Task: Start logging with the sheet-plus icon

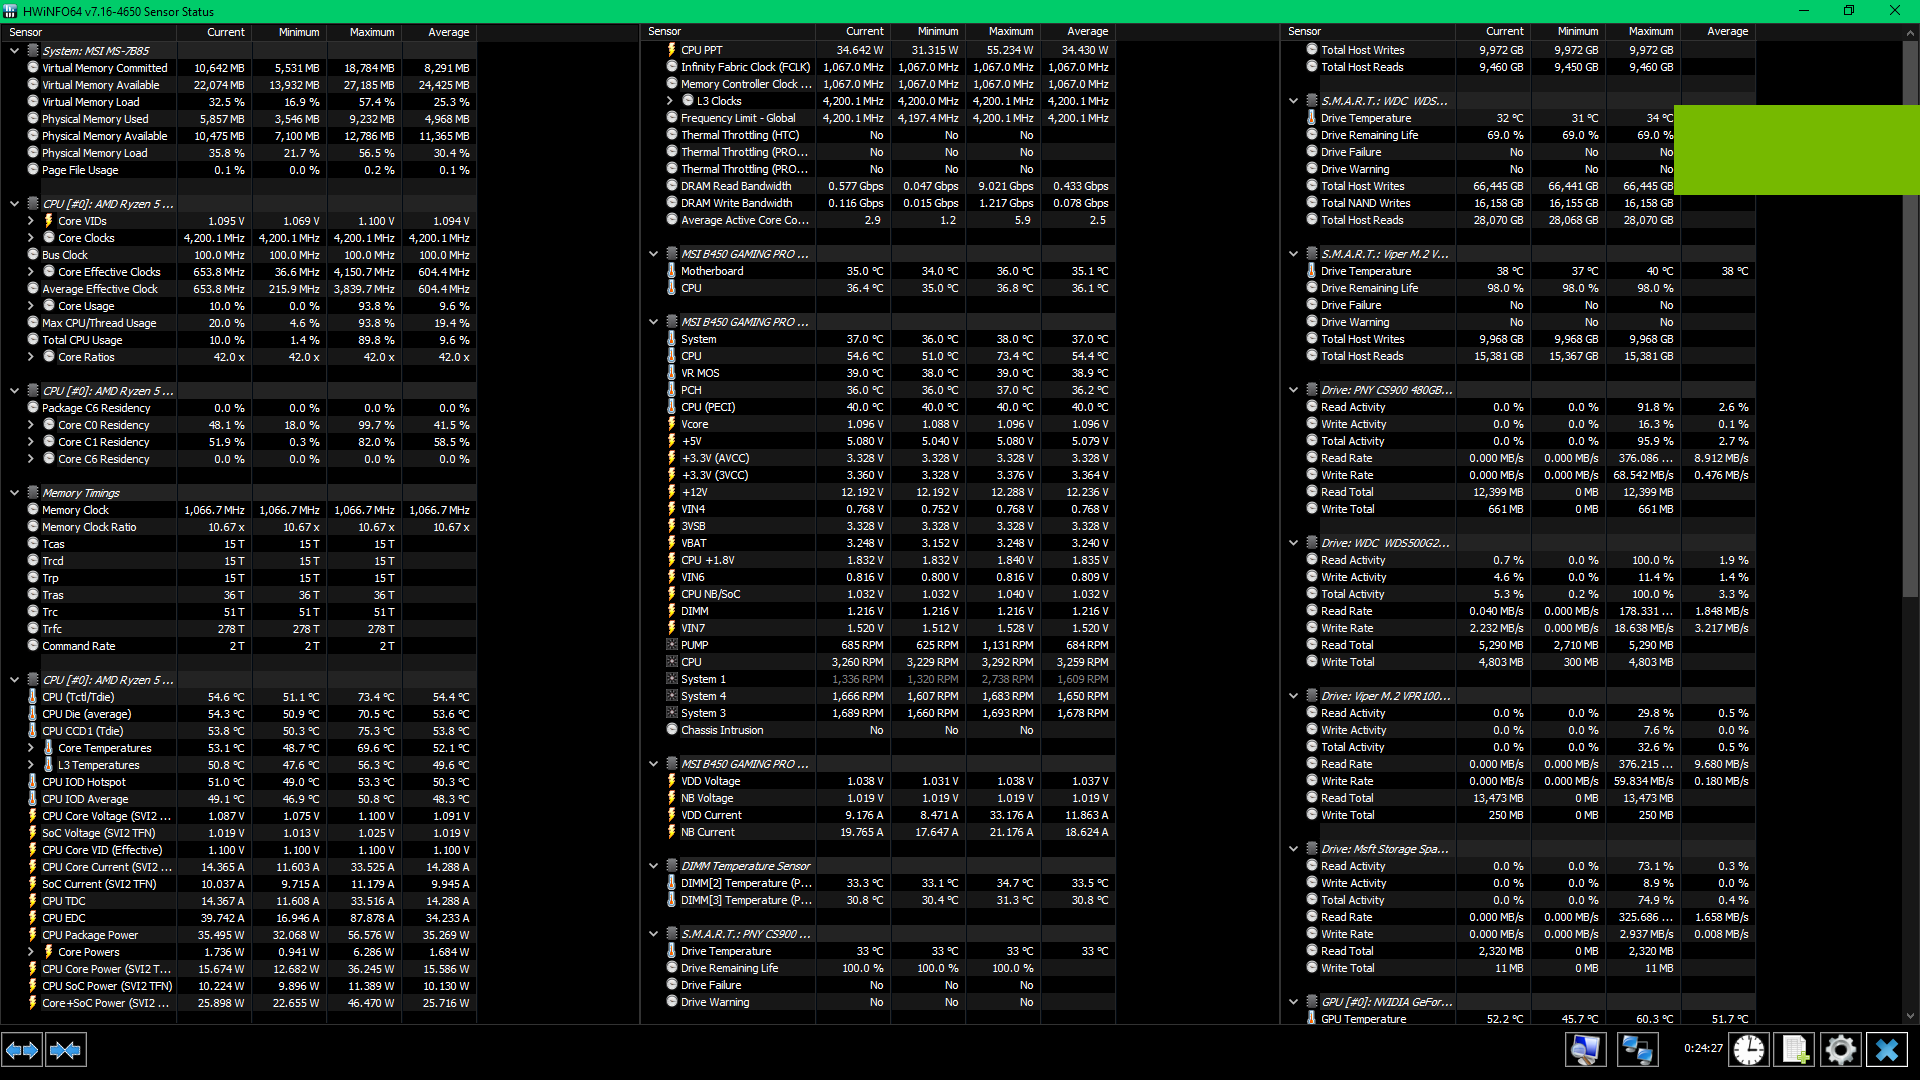Action: [1795, 1049]
